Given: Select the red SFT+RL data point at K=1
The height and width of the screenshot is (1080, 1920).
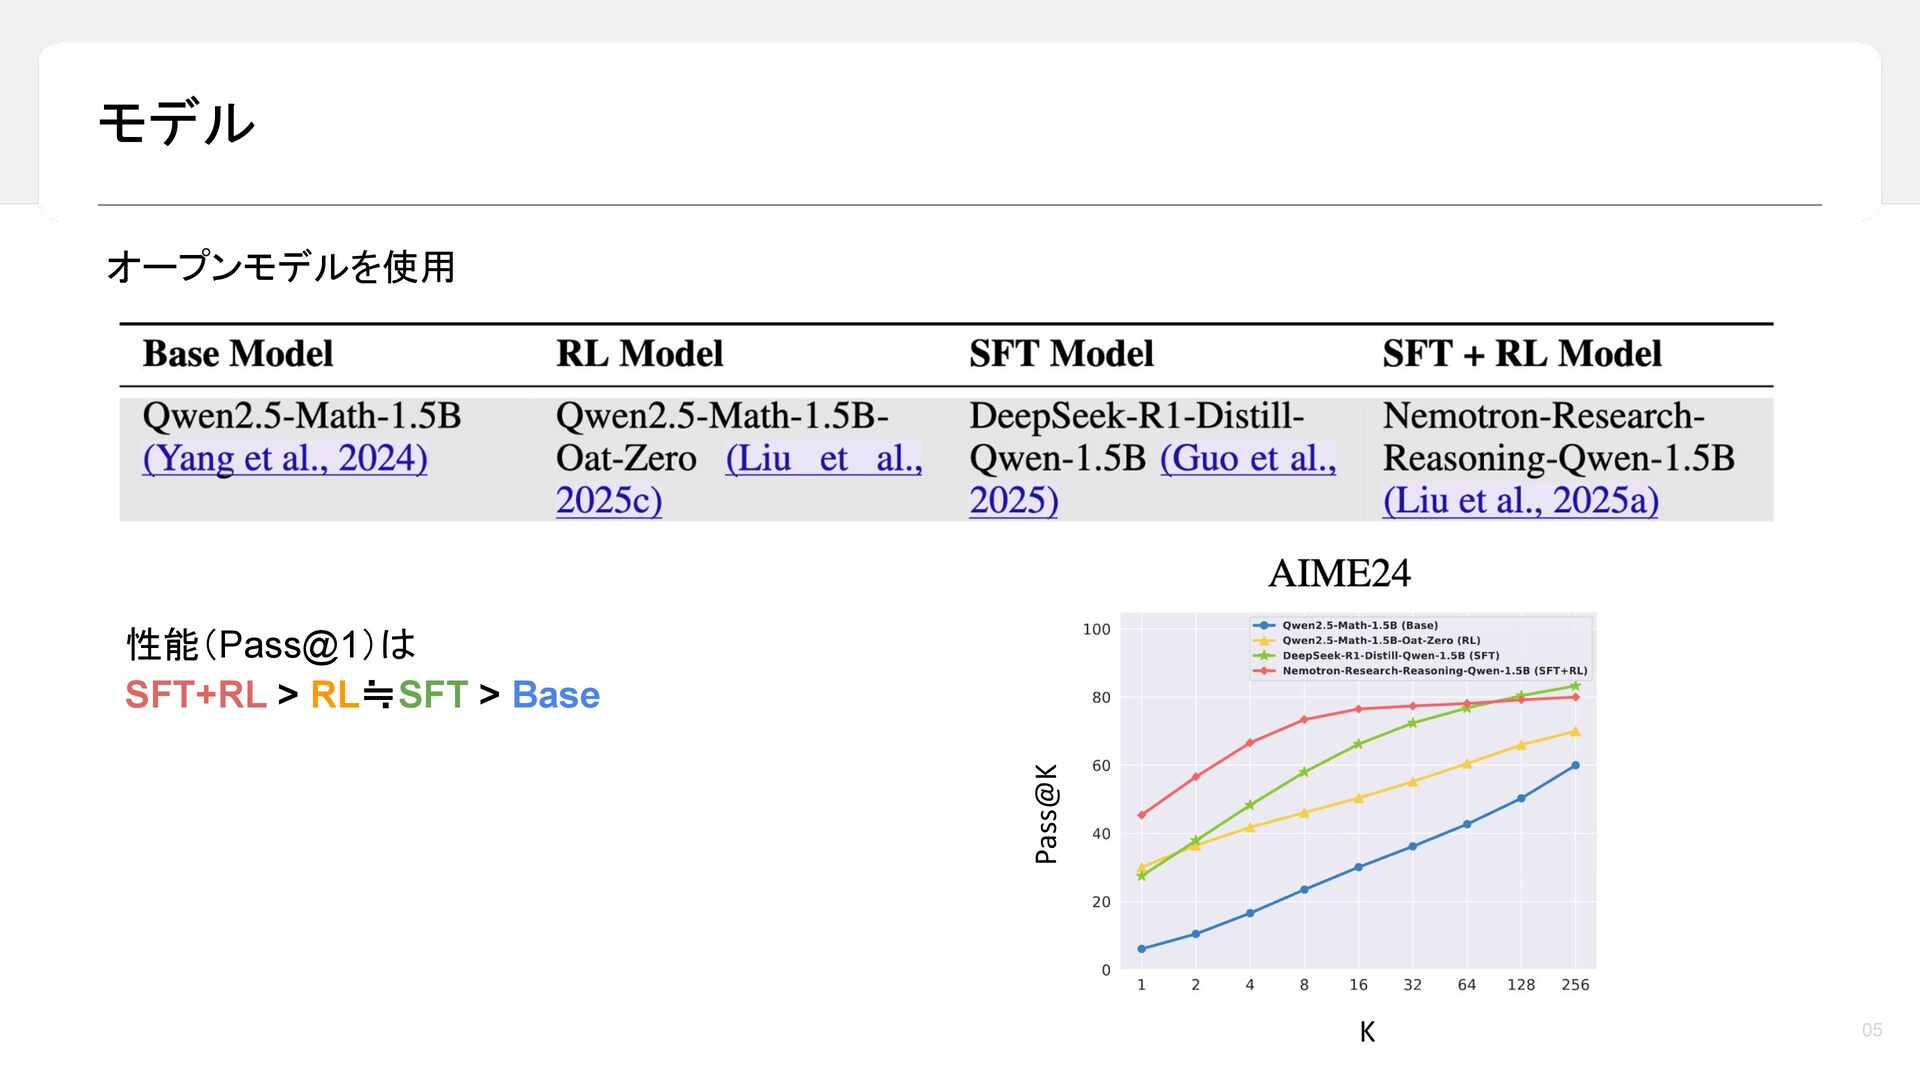Looking at the screenshot, I should coord(1141,815).
